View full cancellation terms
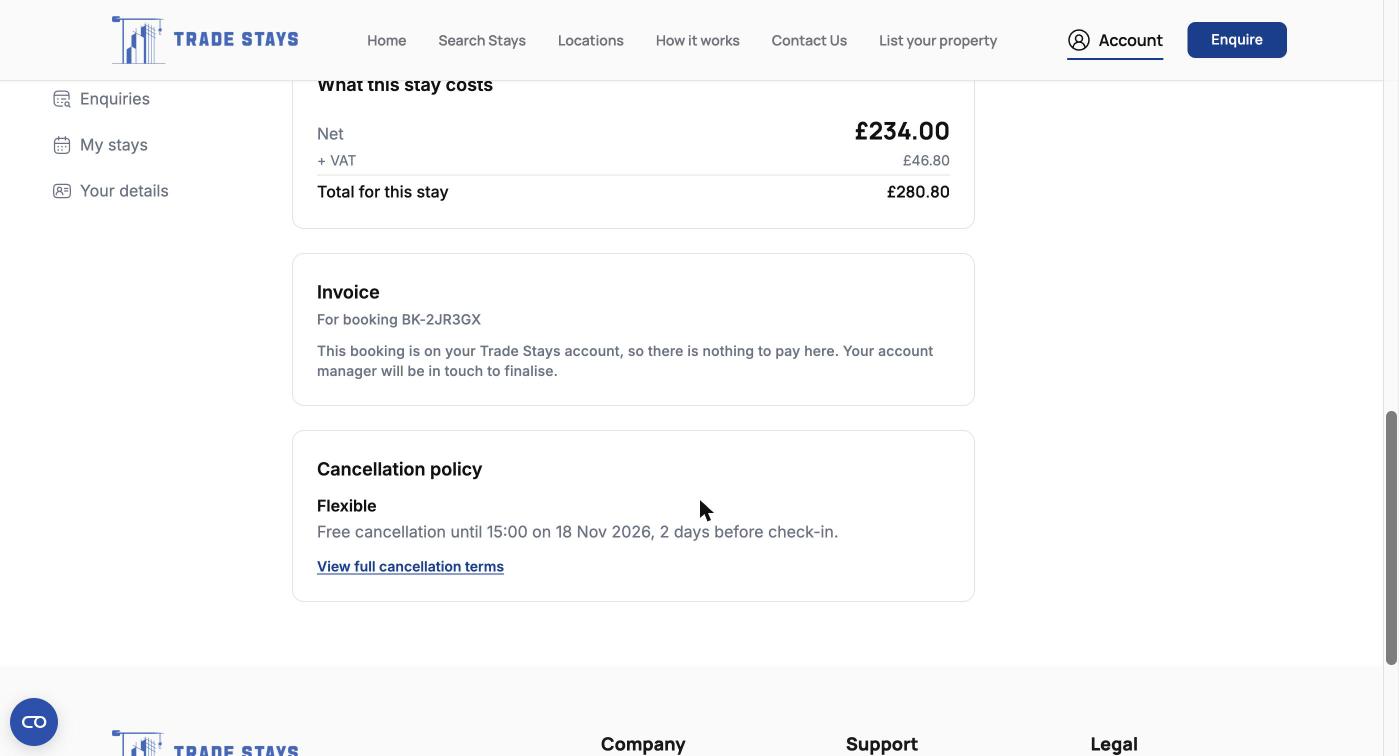The width and height of the screenshot is (1399, 756). [410, 566]
